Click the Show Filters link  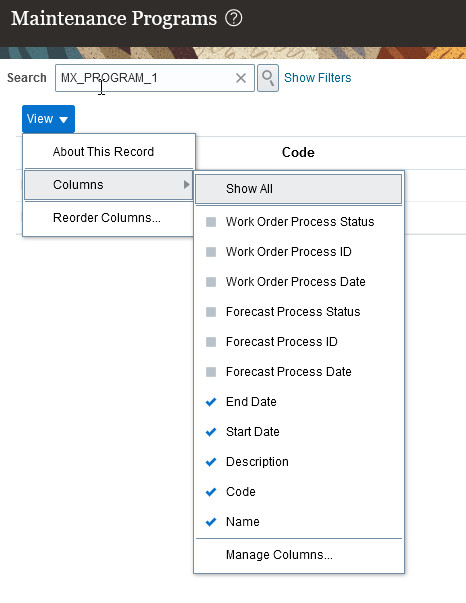tap(318, 78)
